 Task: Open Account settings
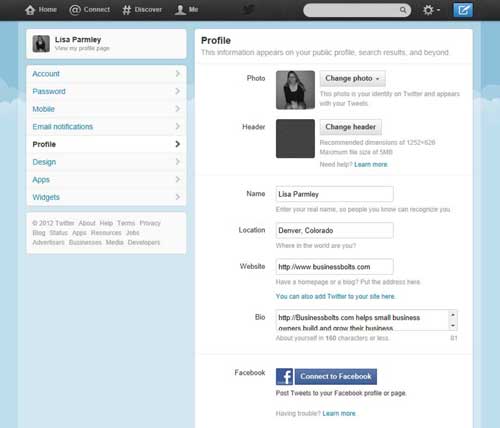(106, 74)
